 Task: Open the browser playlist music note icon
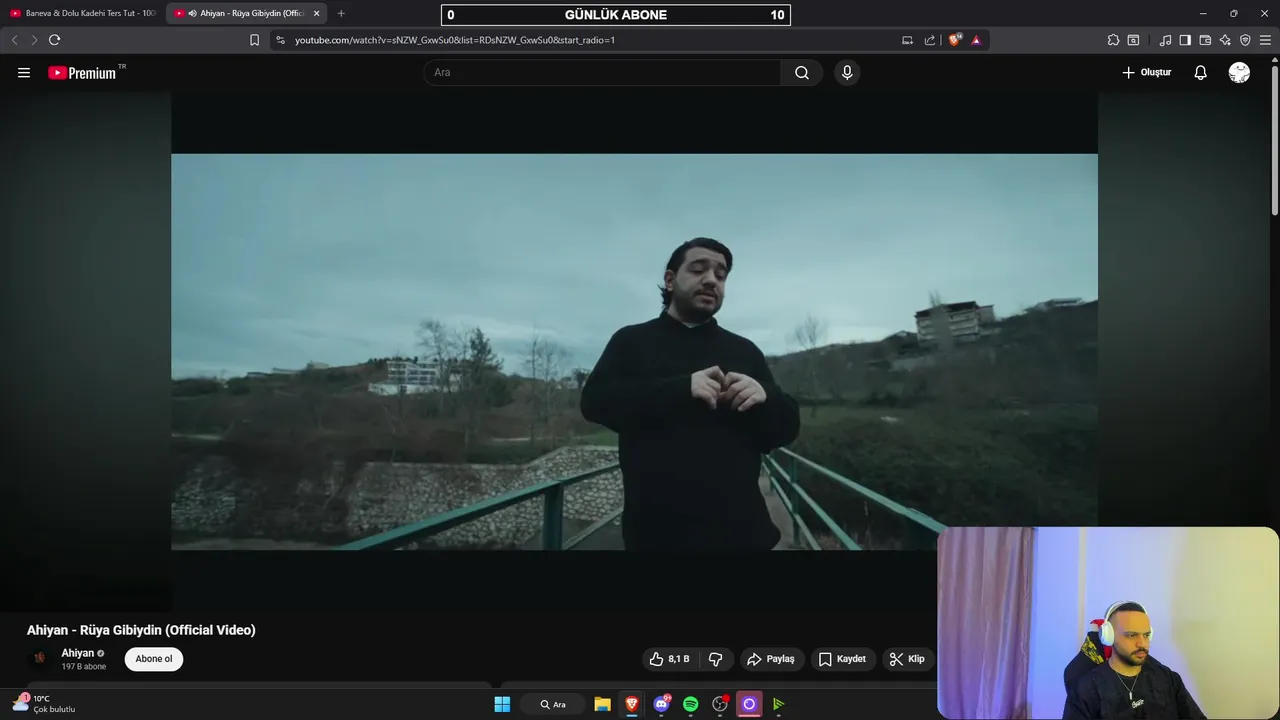click(x=1165, y=40)
